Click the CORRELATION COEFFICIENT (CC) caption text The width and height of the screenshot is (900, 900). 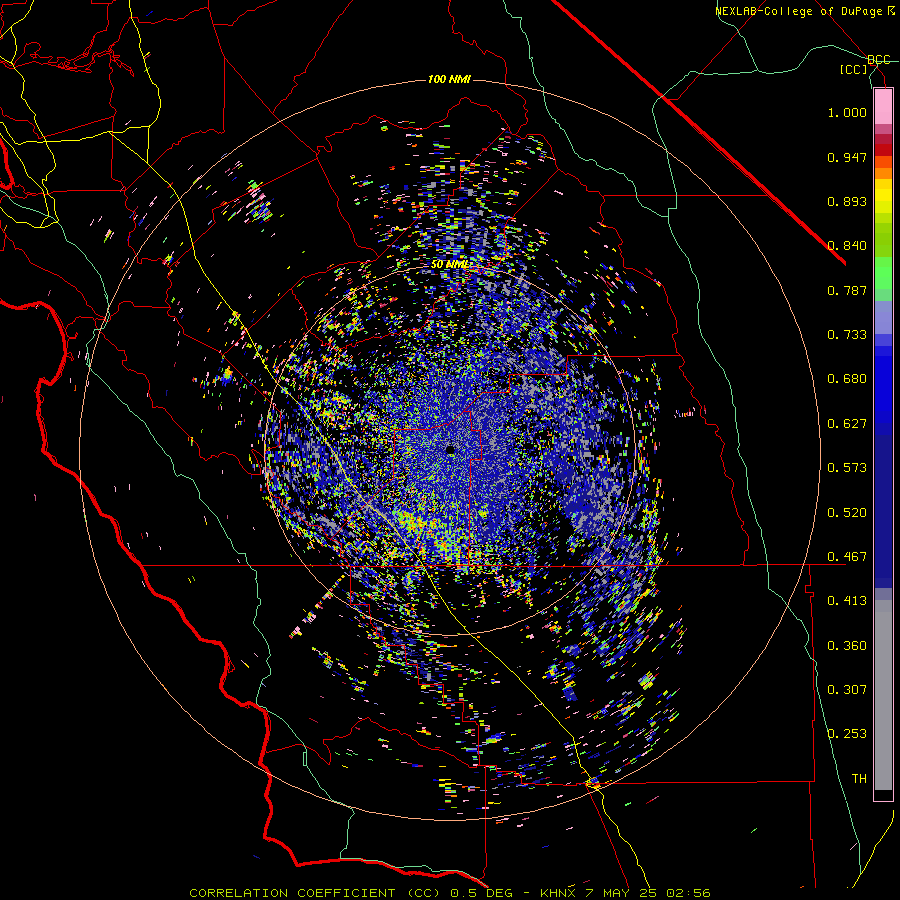315,893
